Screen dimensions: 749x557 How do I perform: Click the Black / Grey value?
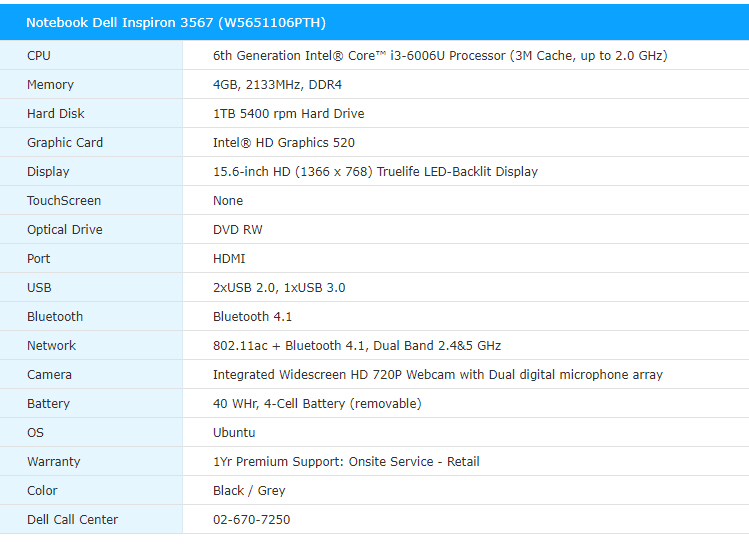249,491
